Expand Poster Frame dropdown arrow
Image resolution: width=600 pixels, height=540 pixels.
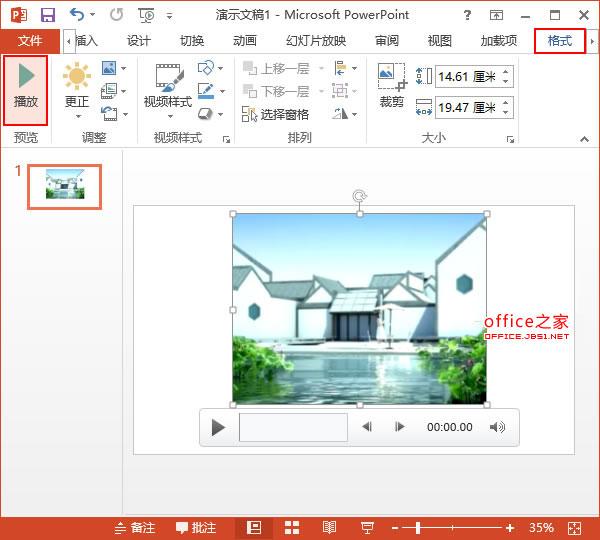tap(124, 91)
